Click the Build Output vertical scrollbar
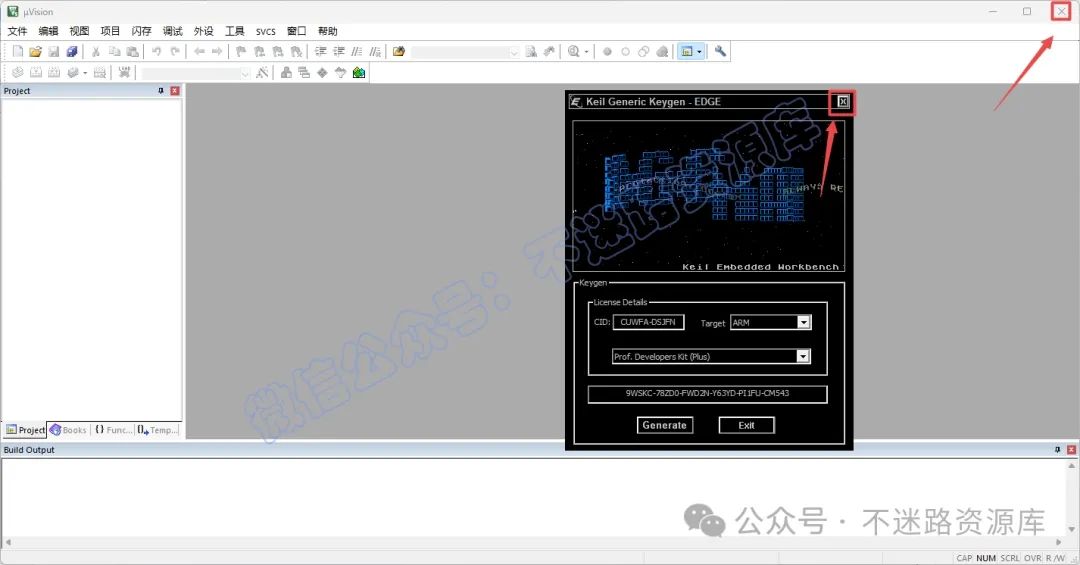The image size is (1080, 565). point(1071,497)
